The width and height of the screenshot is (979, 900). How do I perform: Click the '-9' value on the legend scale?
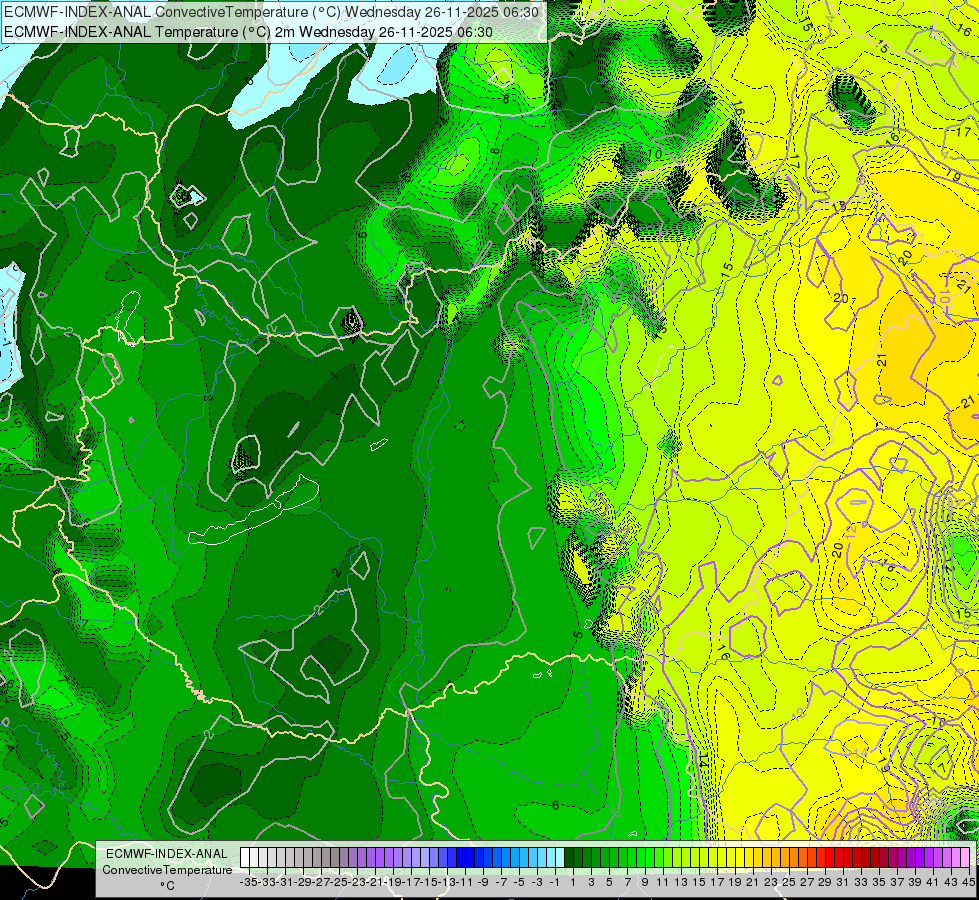pyautogui.click(x=483, y=882)
